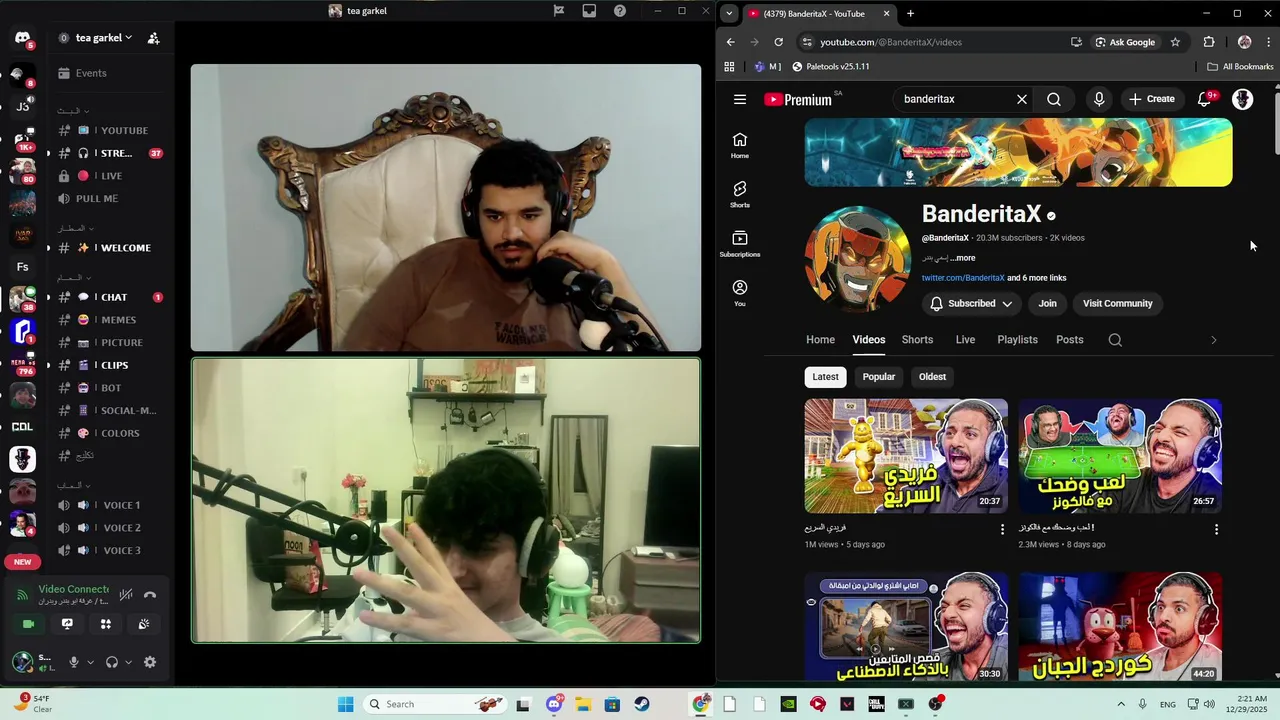Screen dimensions: 1280x720
Task: Switch to channel Live tab
Action: click(965, 340)
